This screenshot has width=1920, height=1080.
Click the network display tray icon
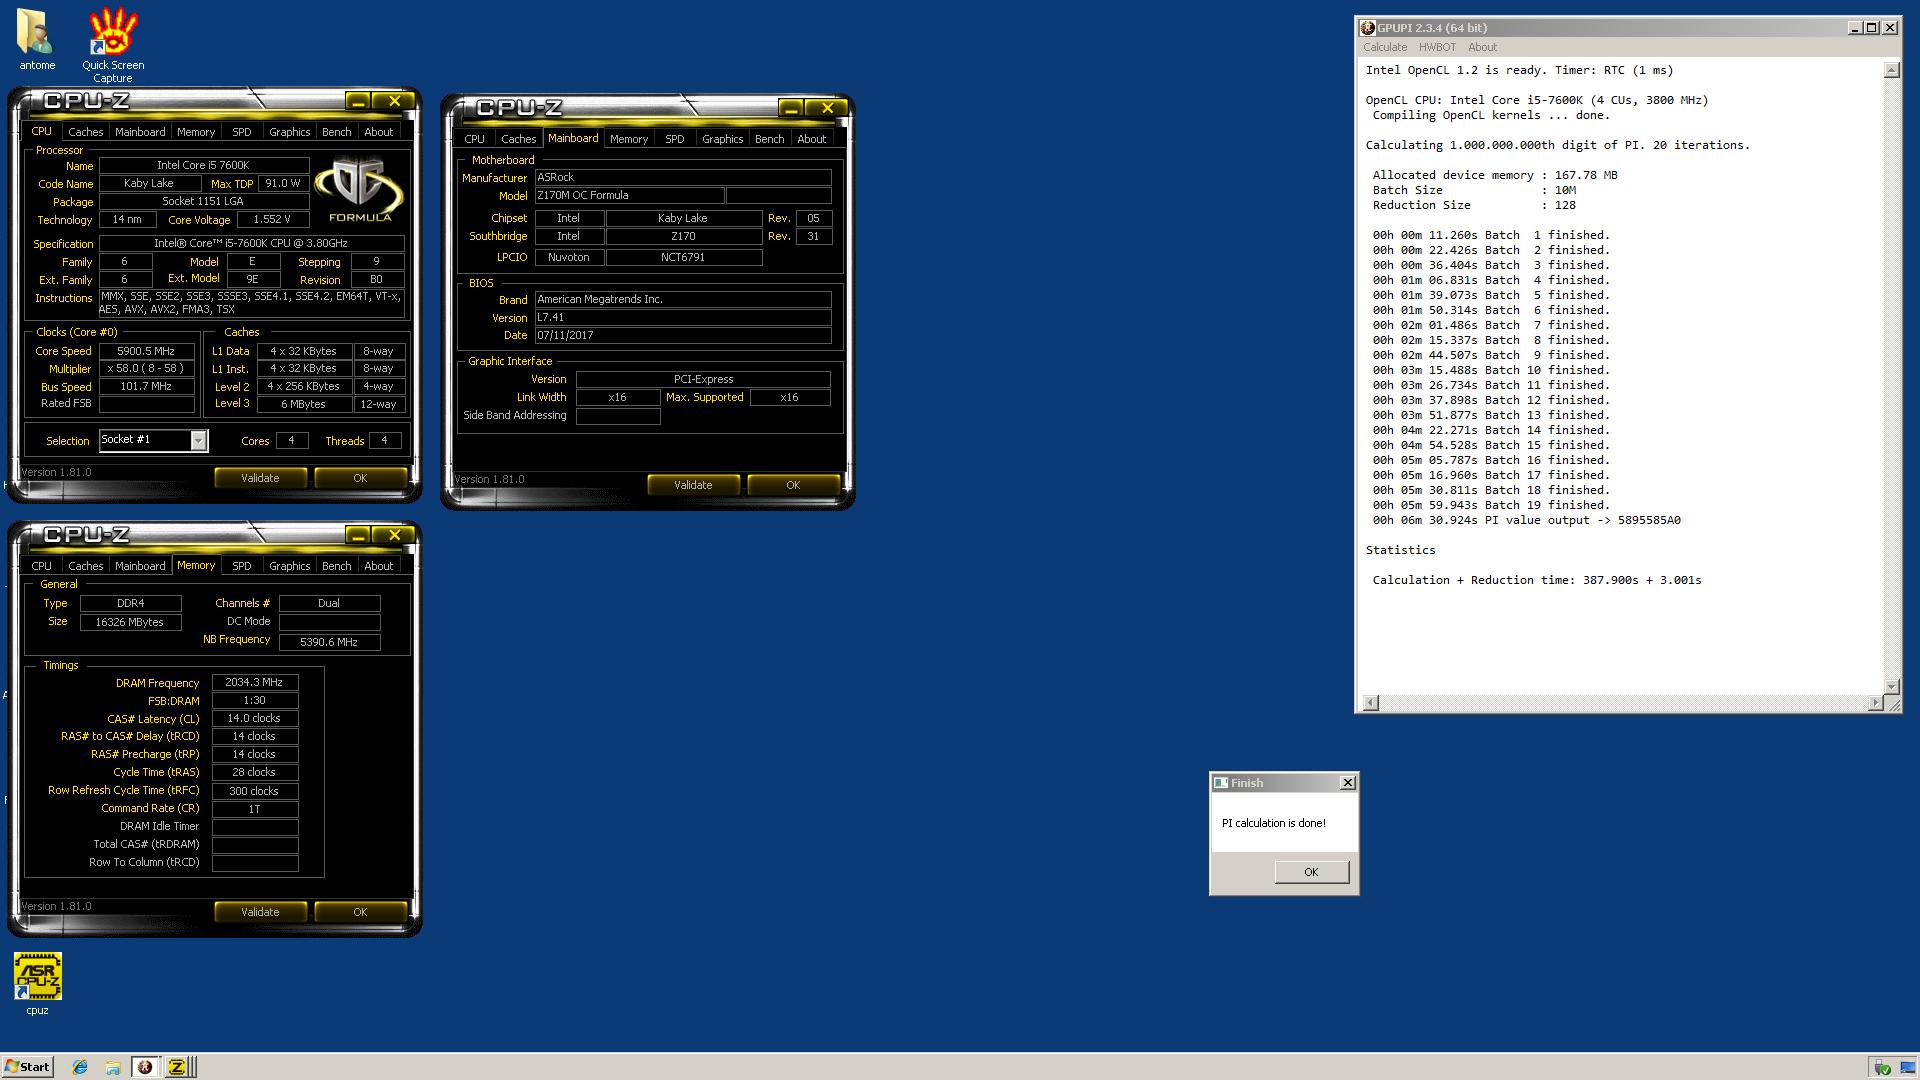click(1906, 1068)
